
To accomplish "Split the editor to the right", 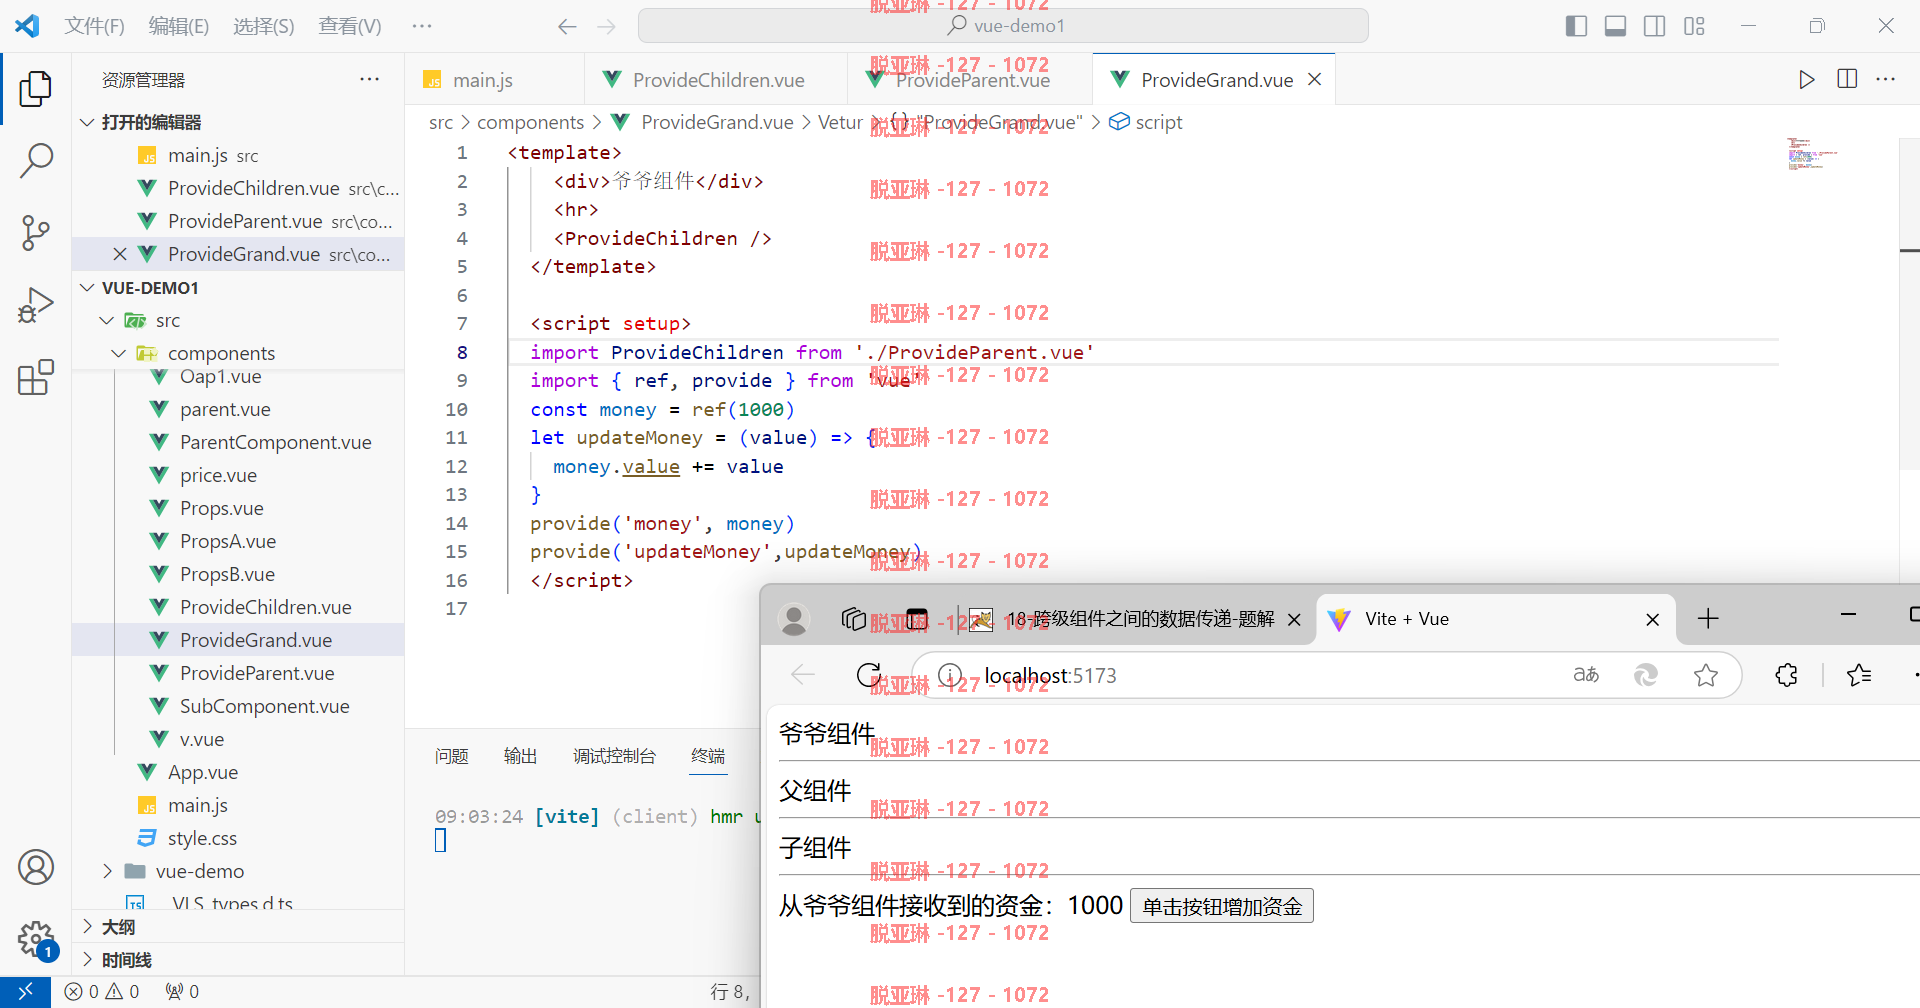I will point(1847,79).
